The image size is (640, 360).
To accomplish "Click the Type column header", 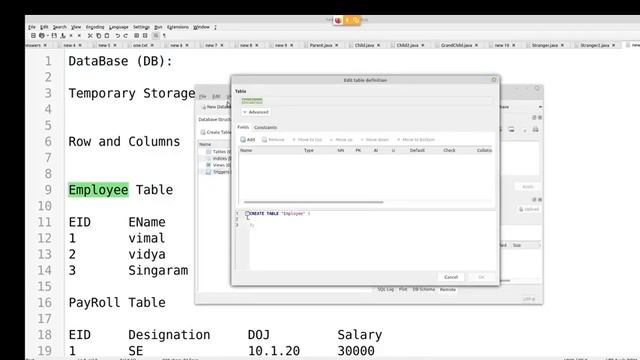I will coord(309,151).
